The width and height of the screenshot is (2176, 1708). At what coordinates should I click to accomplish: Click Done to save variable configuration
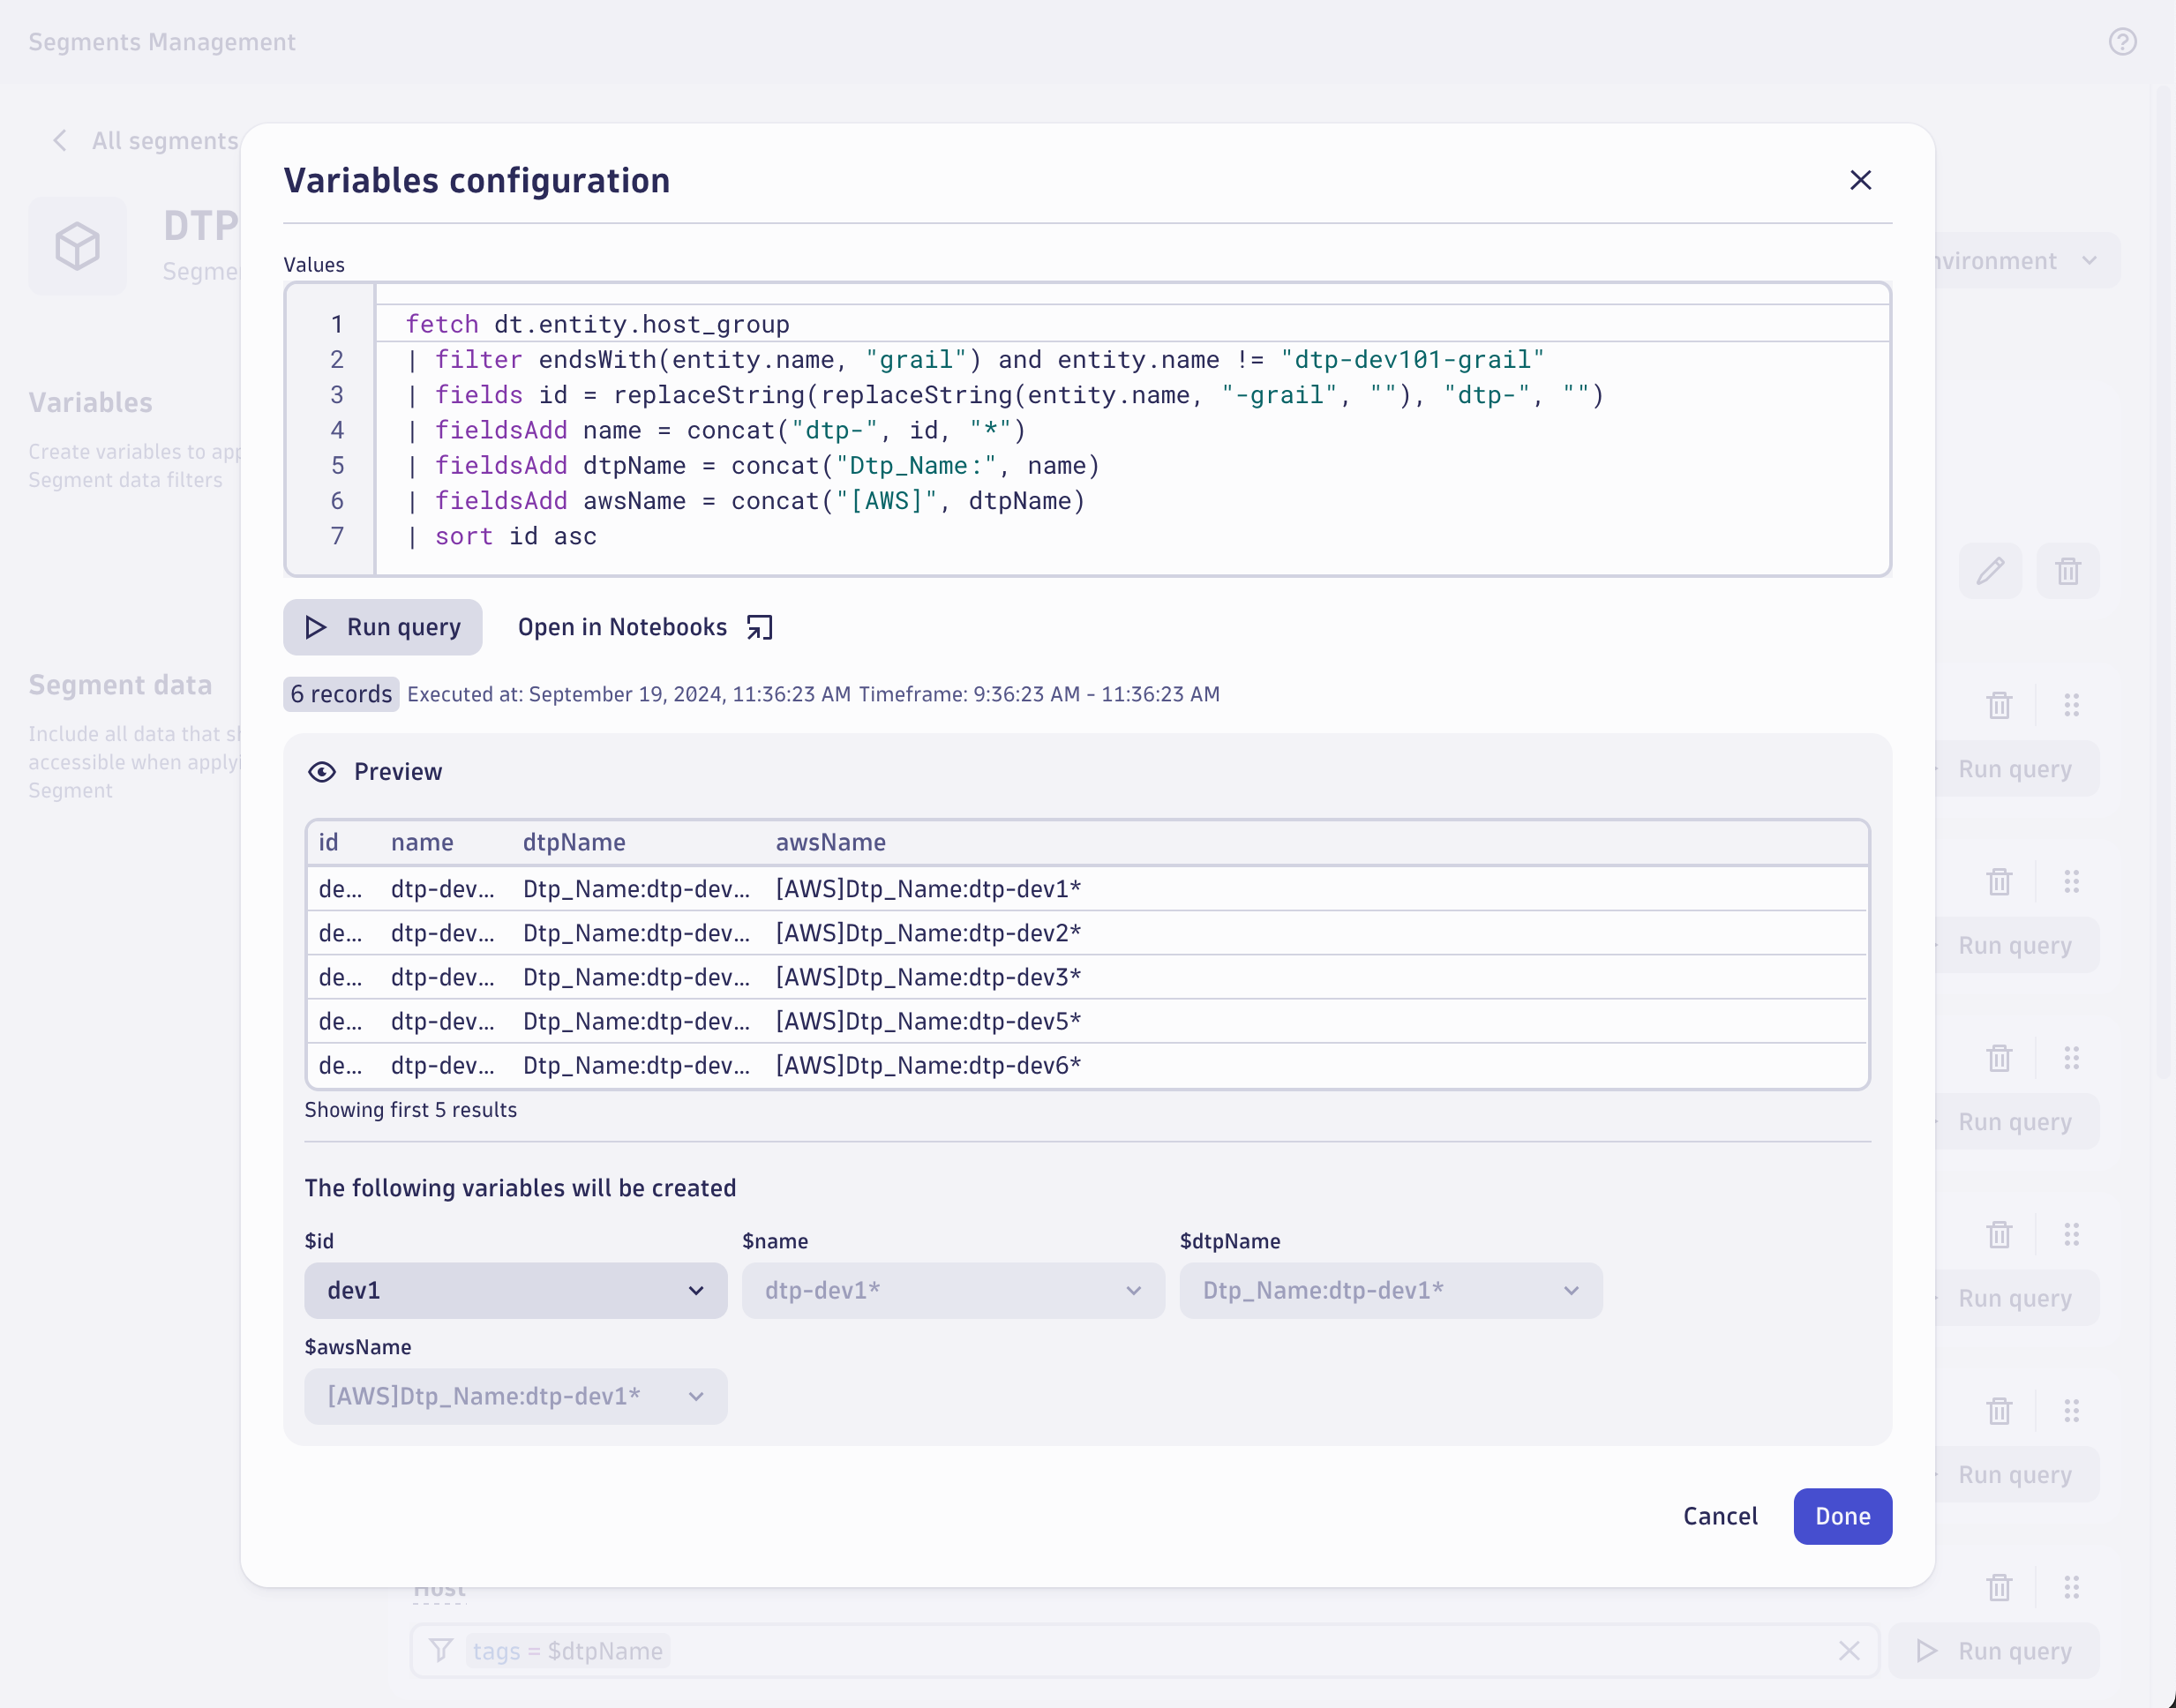pyautogui.click(x=1843, y=1516)
